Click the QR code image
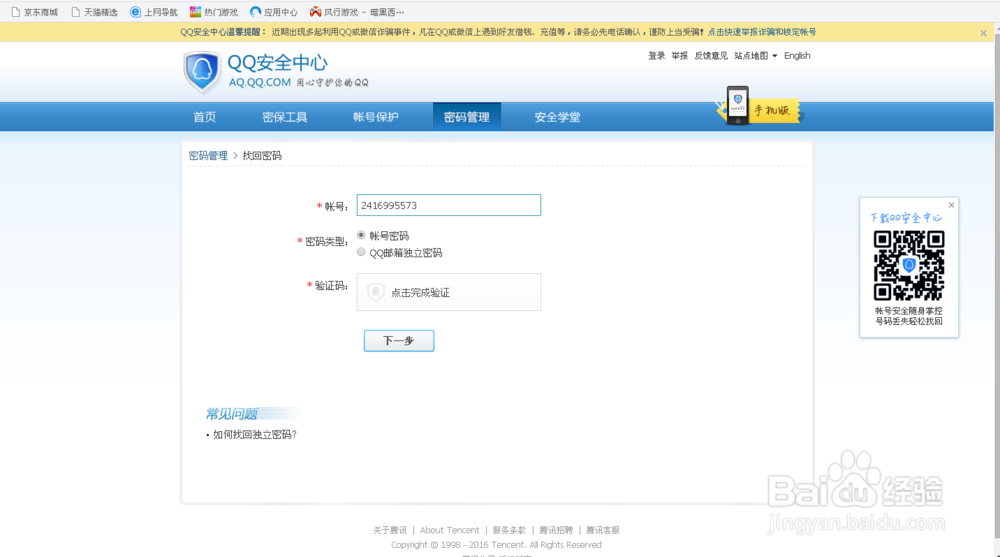Screen dimensions: 1000x557 click(908, 265)
